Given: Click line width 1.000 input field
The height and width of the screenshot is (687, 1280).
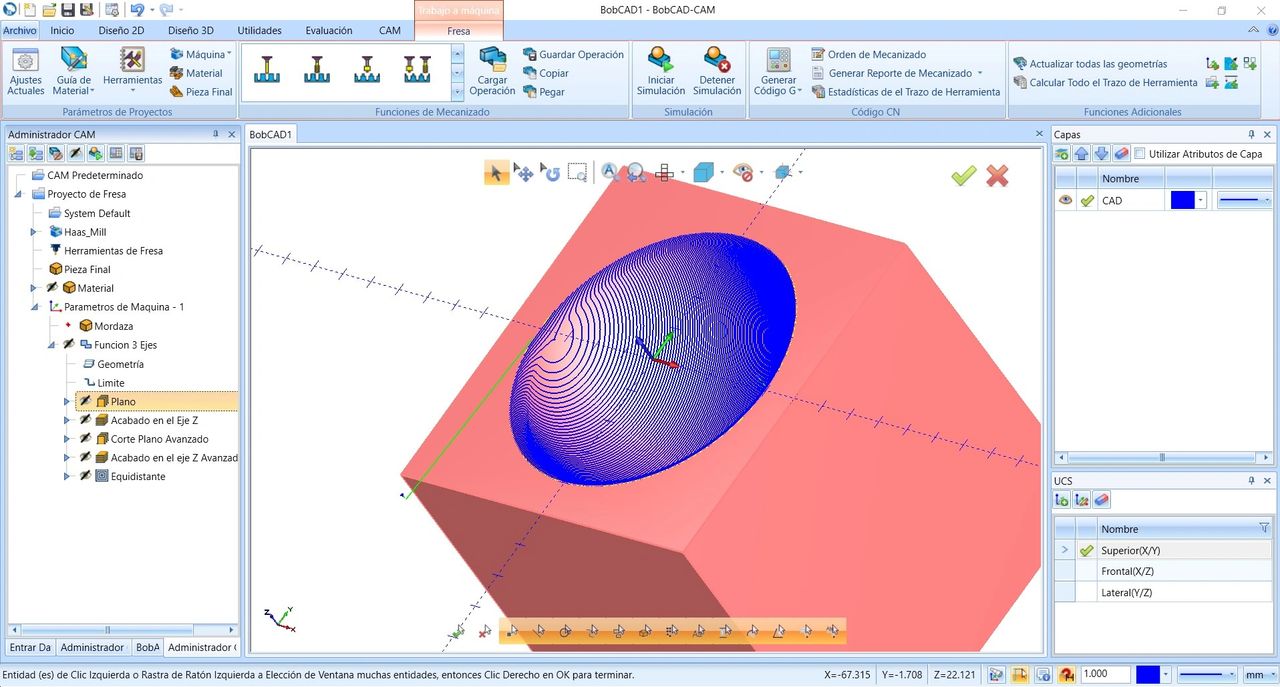Looking at the screenshot, I should coord(1106,675).
